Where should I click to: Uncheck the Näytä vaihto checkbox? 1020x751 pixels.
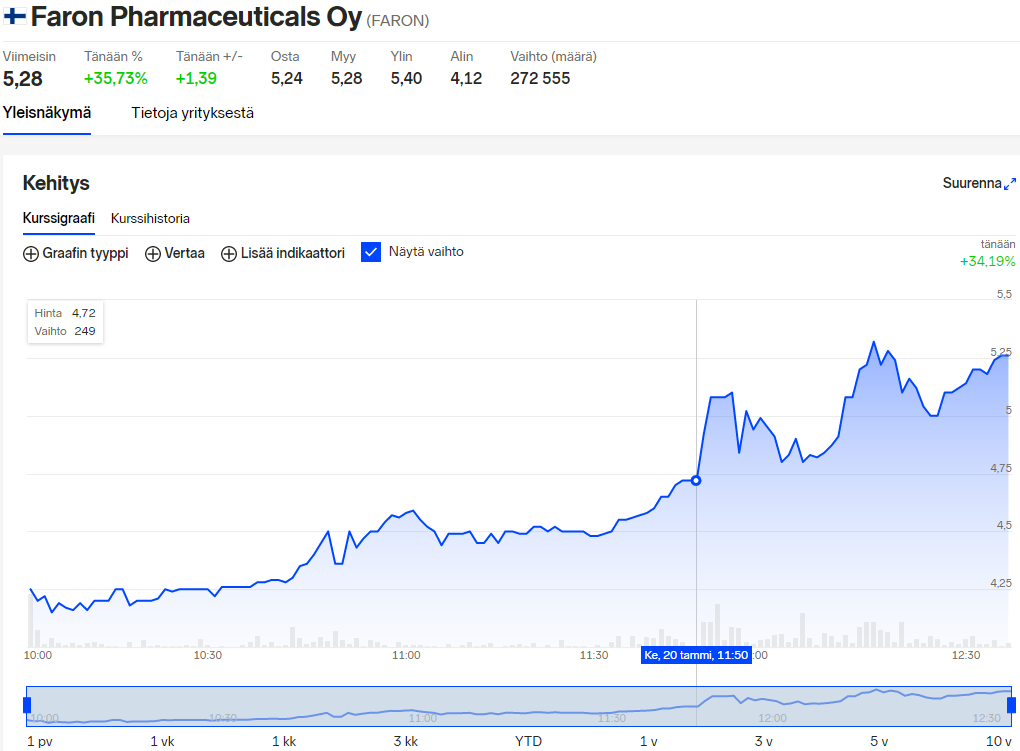tap(371, 253)
